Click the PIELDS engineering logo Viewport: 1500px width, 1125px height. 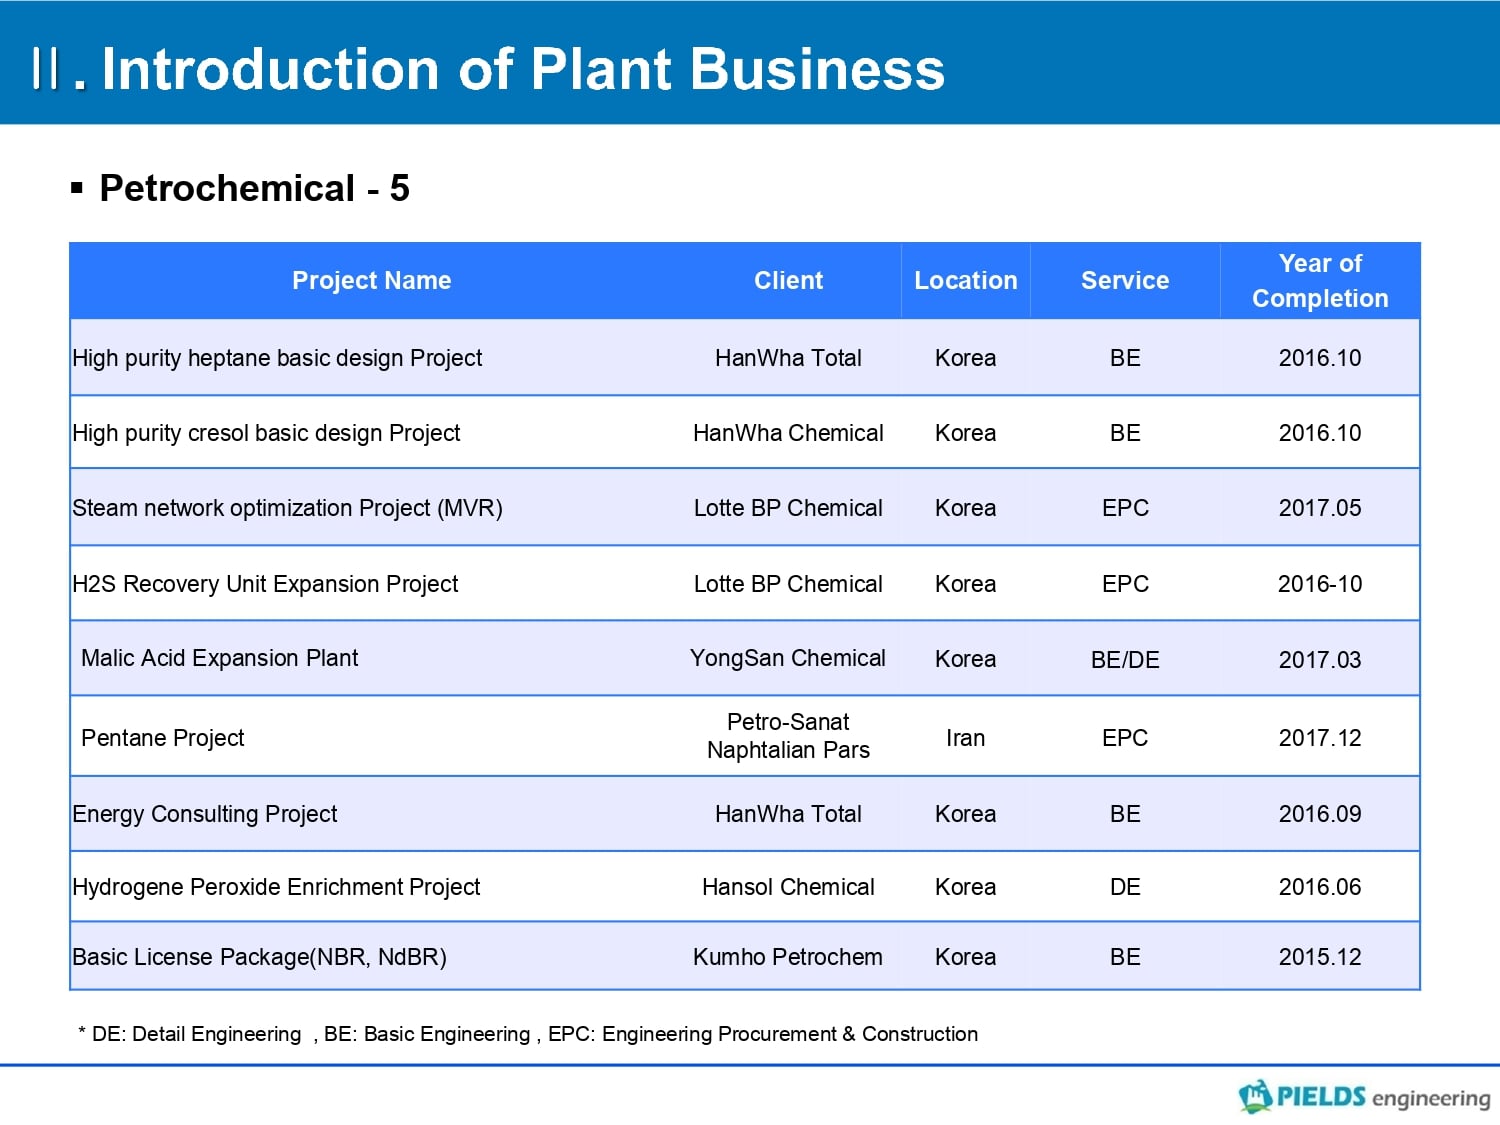pos(1364,1096)
